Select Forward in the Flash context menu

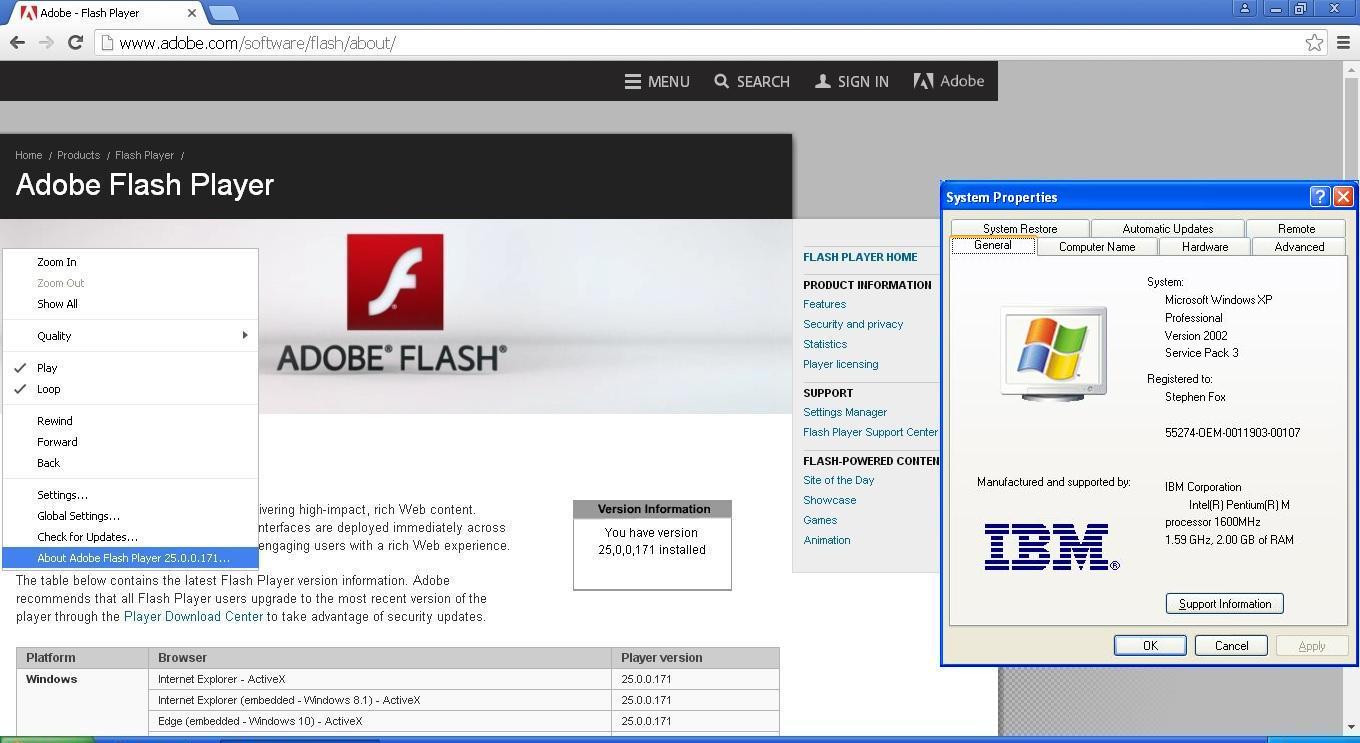[130, 442]
